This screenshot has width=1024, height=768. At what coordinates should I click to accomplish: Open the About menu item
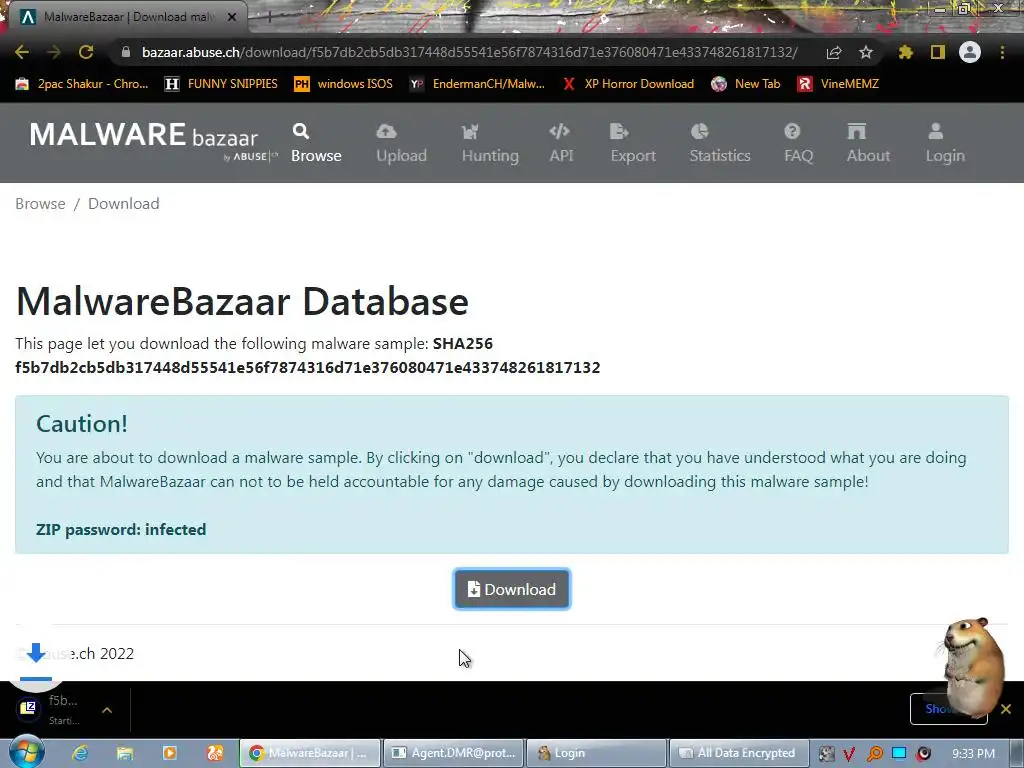tap(868, 143)
